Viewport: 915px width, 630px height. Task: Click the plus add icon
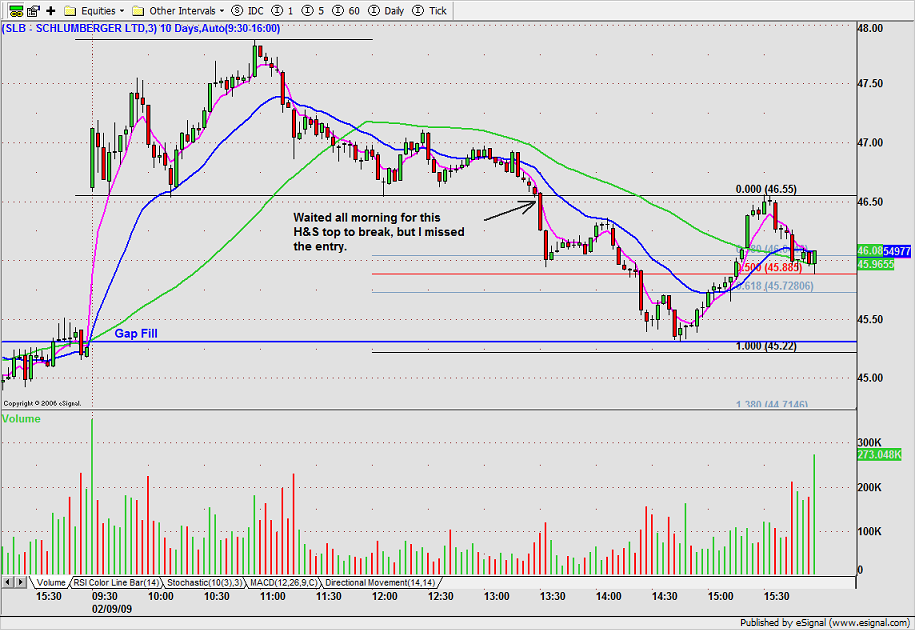(51, 10)
